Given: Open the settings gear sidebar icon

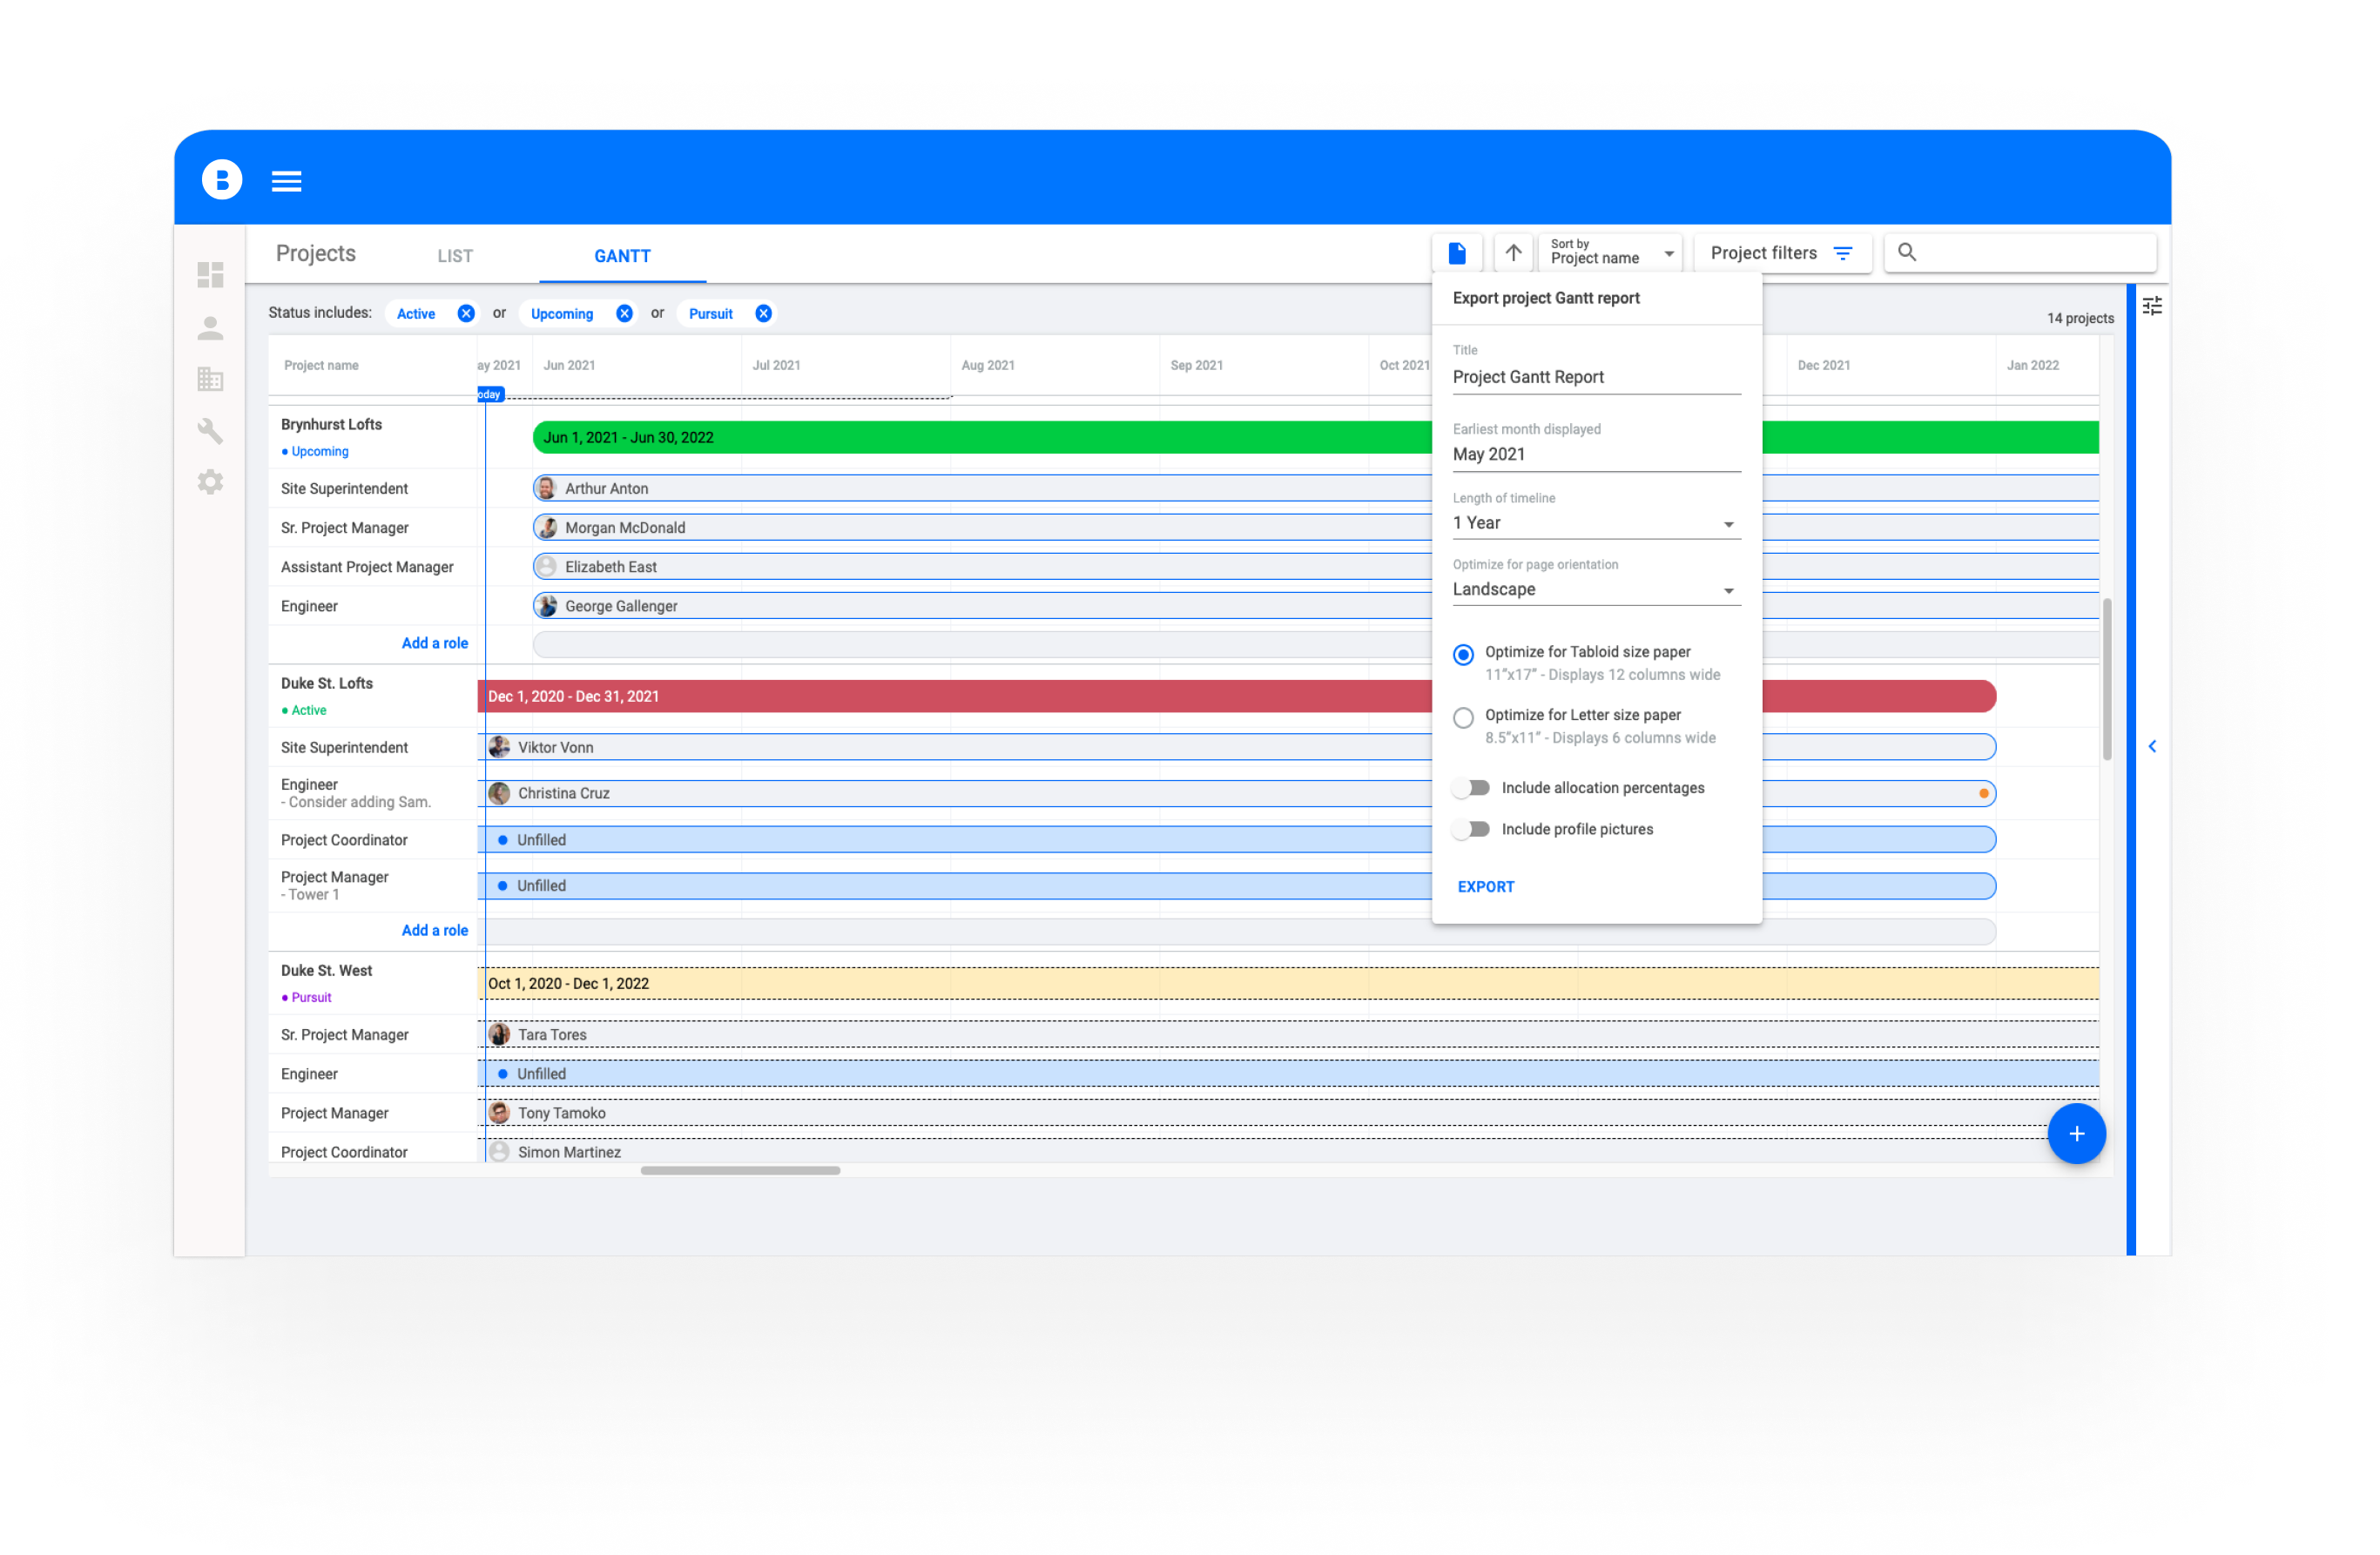Looking at the screenshot, I should pos(210,482).
